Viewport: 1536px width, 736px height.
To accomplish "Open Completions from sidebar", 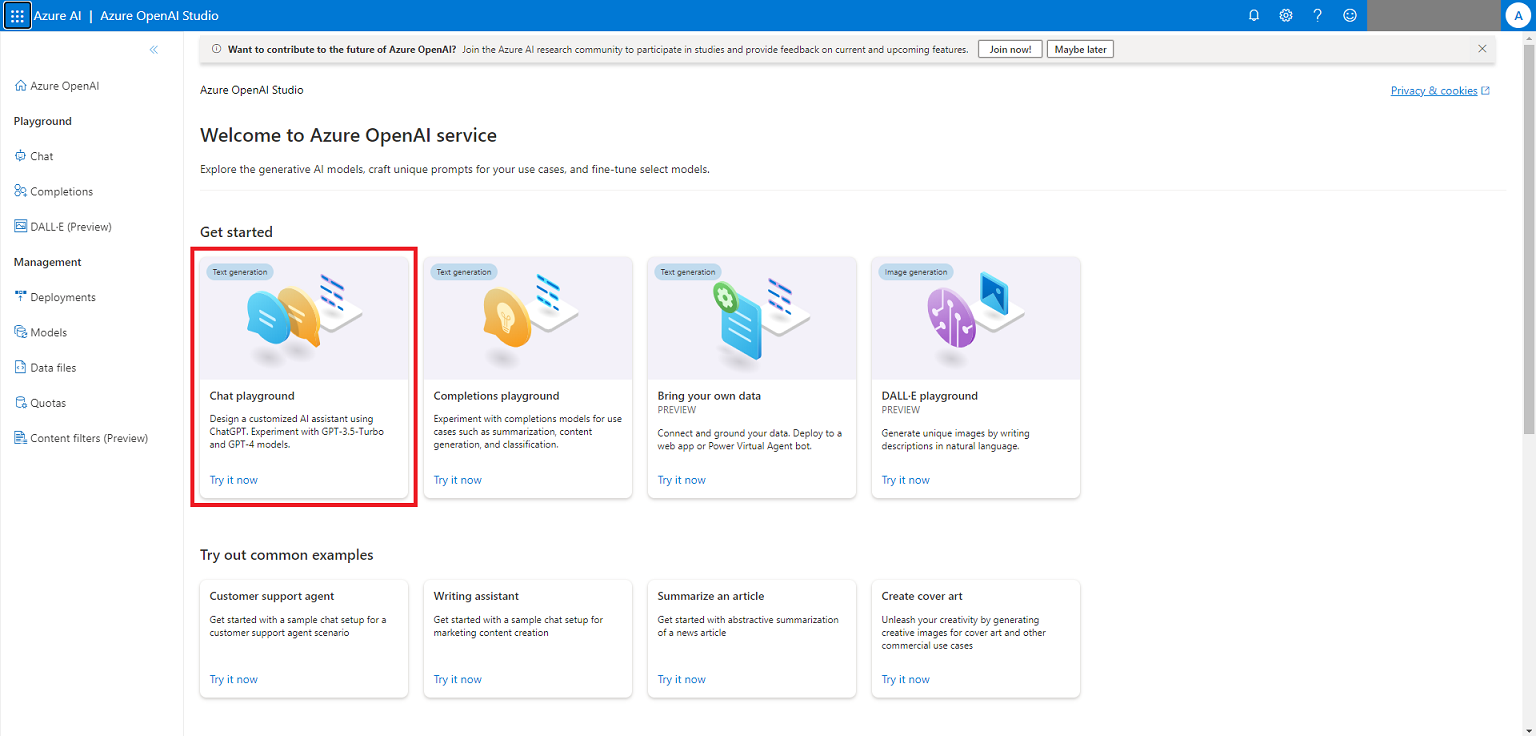I will point(62,191).
